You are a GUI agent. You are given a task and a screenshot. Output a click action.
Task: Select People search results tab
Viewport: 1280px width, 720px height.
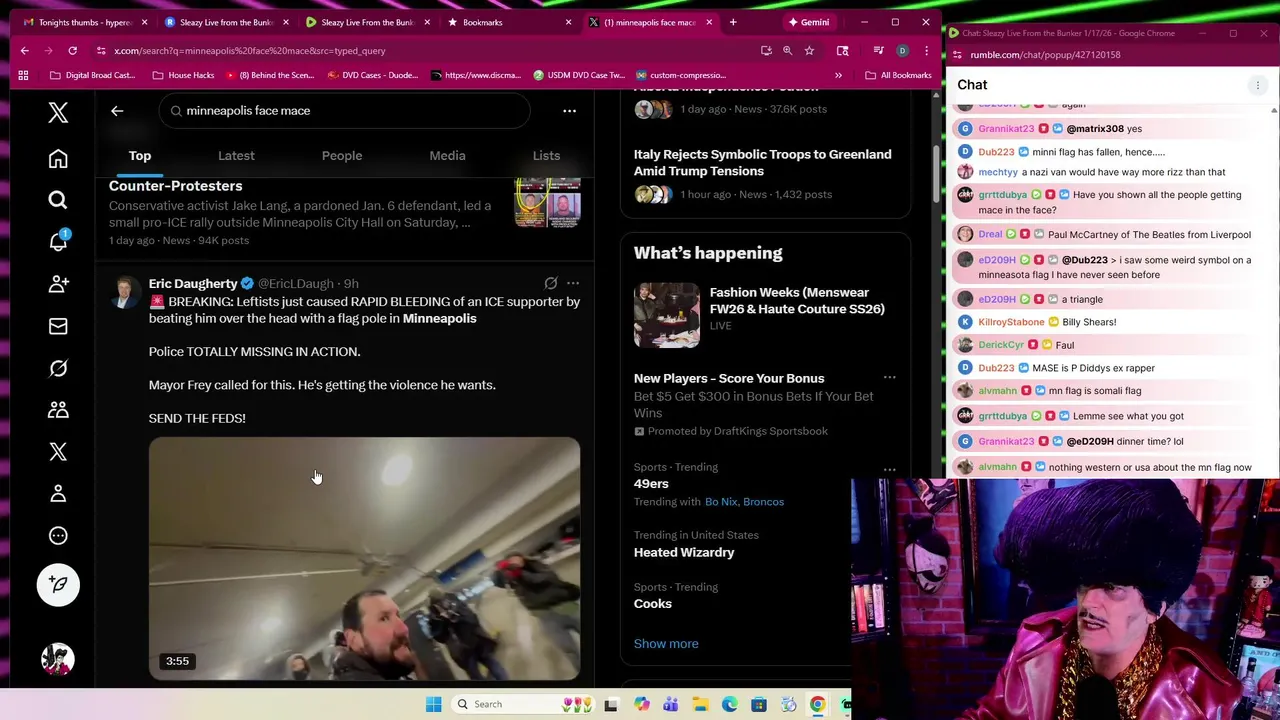point(342,155)
